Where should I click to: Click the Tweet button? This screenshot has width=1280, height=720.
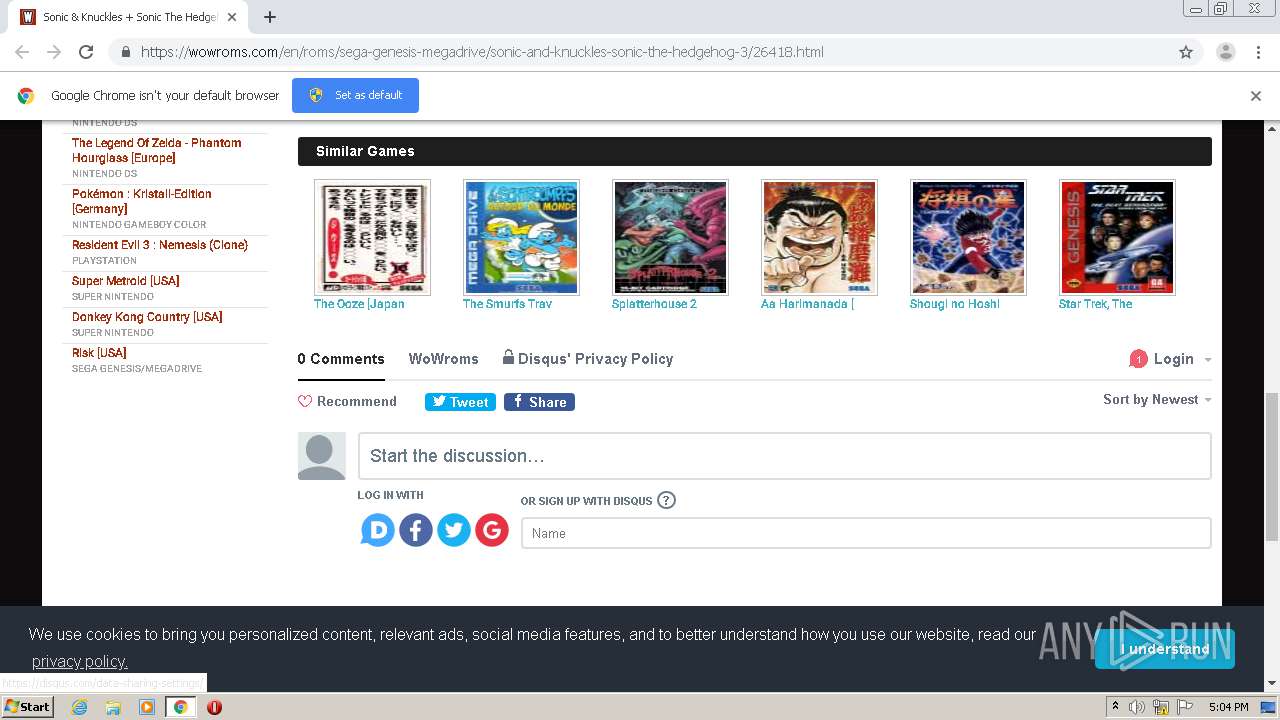click(x=460, y=402)
